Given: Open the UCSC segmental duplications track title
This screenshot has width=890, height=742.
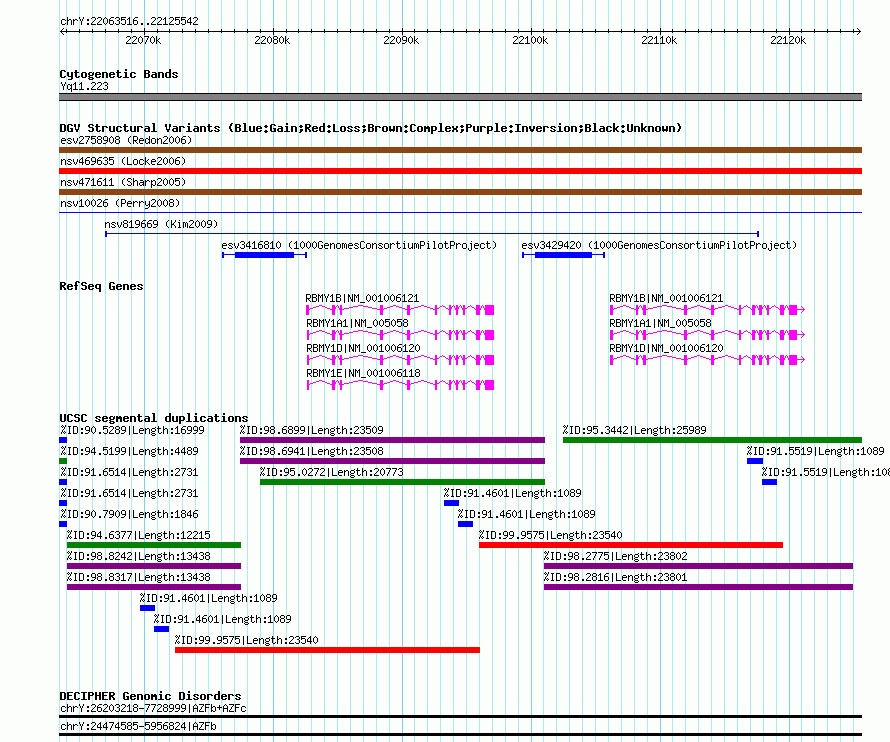Looking at the screenshot, I should 154,418.
